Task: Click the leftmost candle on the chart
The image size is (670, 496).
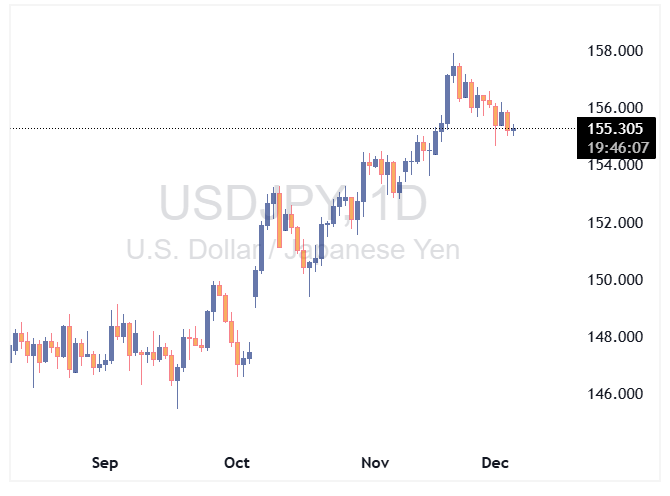Action: (x=11, y=350)
